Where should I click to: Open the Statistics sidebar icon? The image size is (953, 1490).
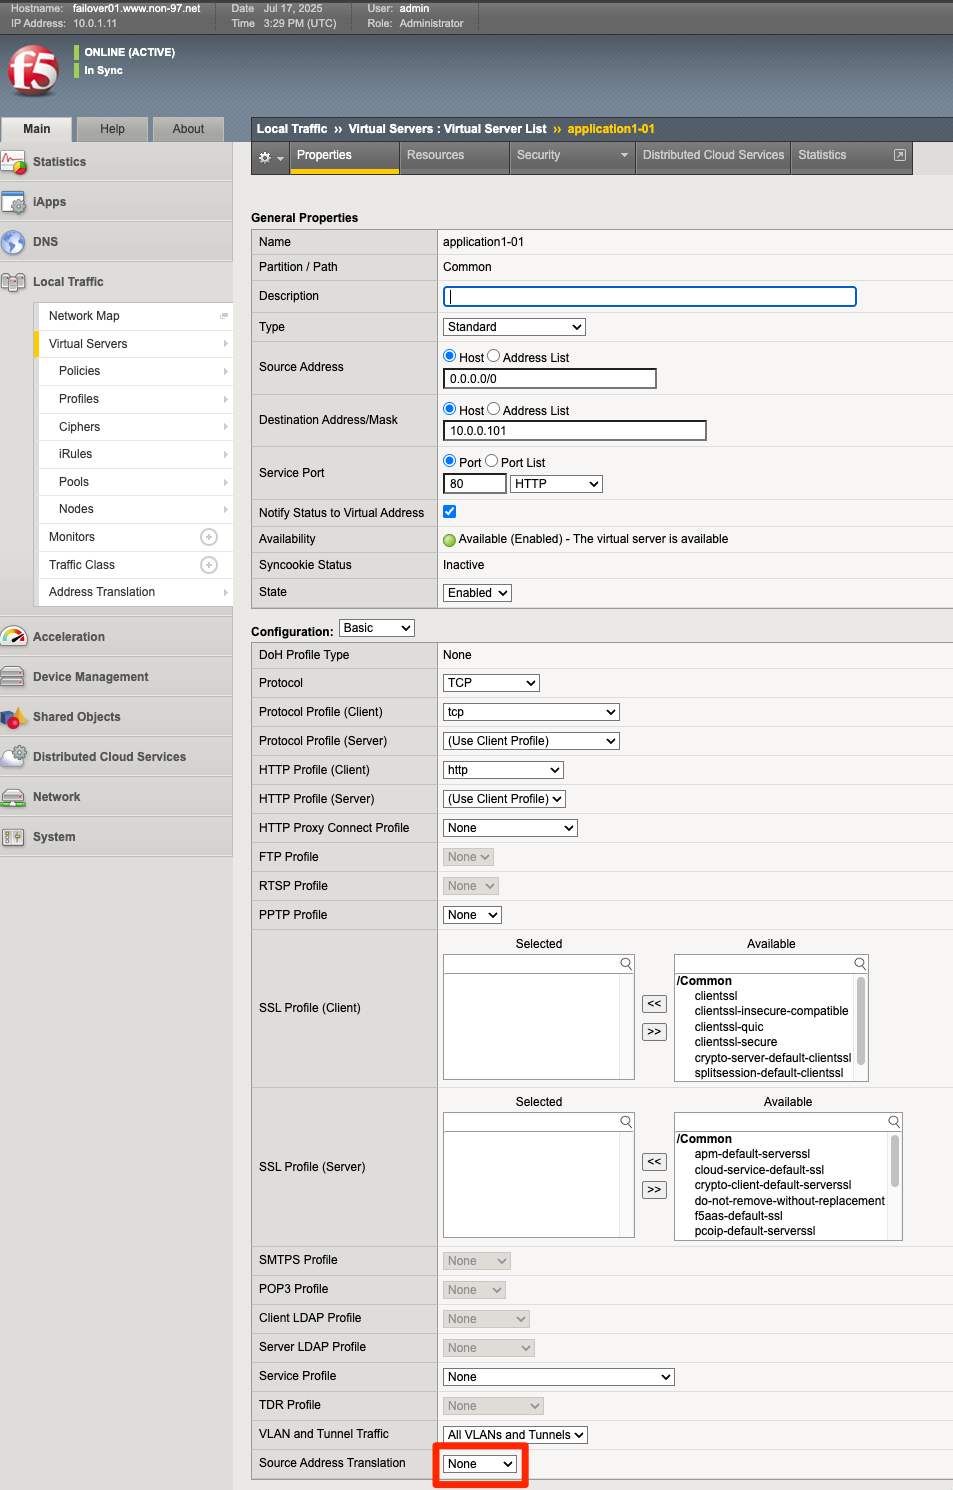(x=14, y=162)
